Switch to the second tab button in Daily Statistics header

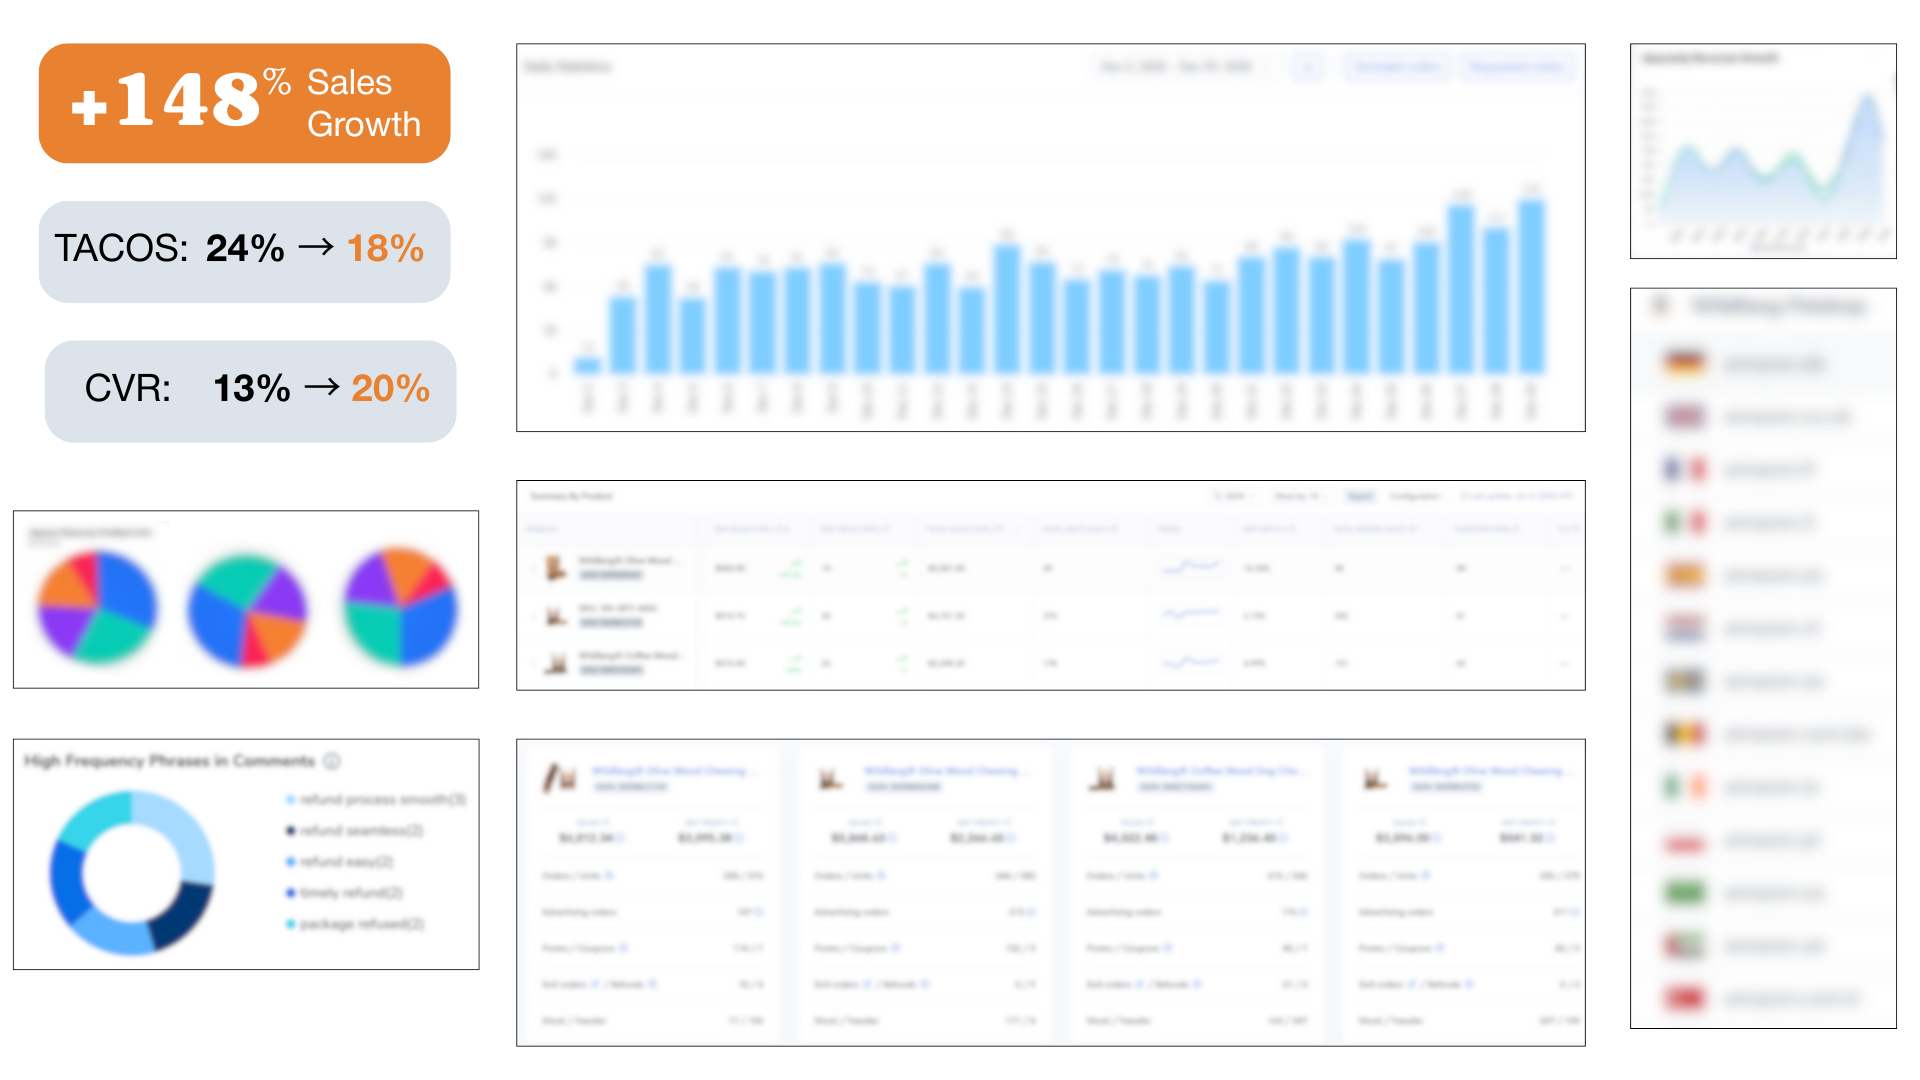click(x=1518, y=67)
